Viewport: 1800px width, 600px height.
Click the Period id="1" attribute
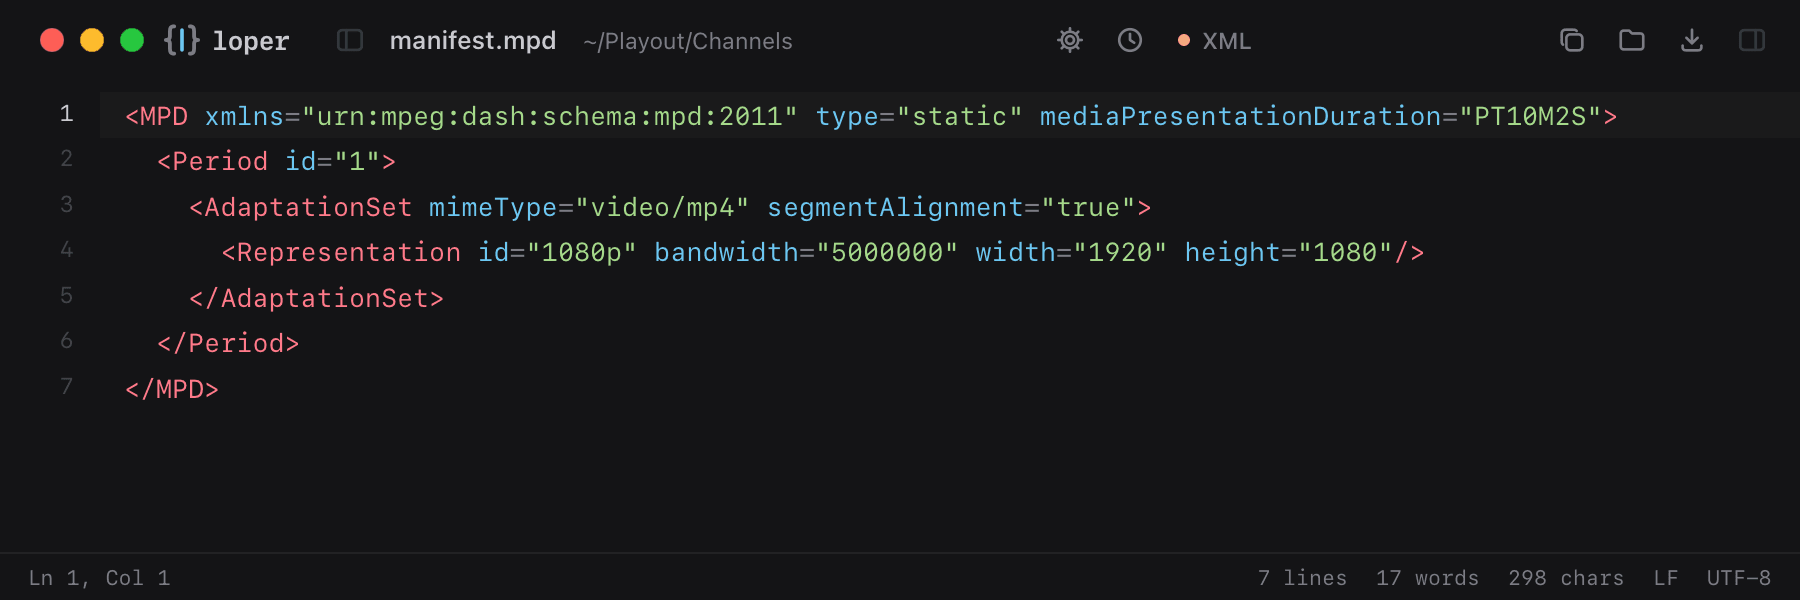(333, 162)
